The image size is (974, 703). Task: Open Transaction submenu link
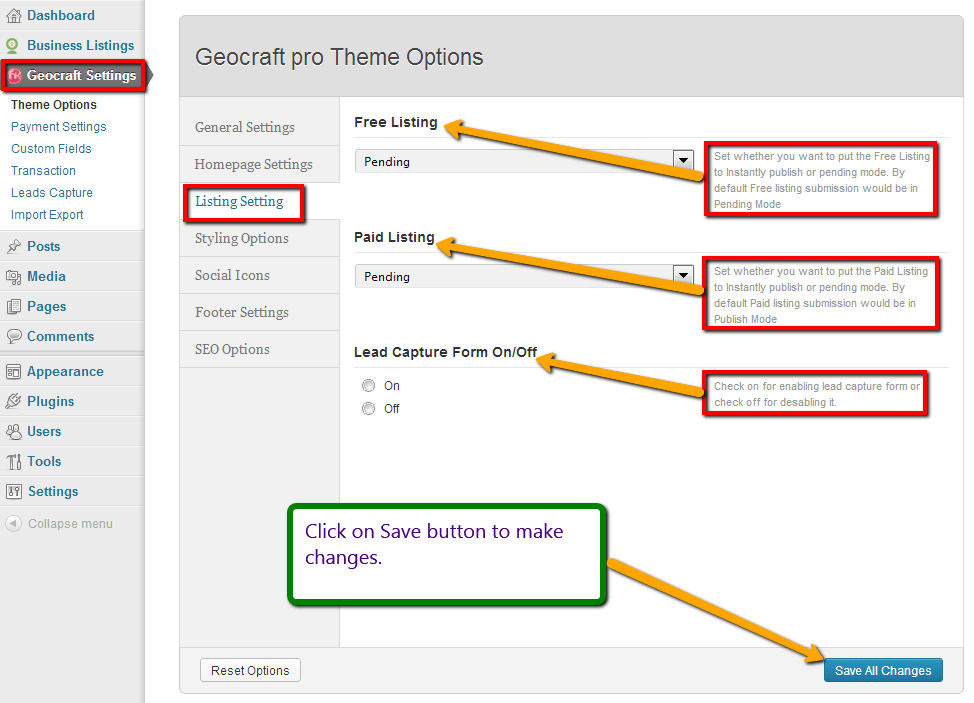coord(43,171)
